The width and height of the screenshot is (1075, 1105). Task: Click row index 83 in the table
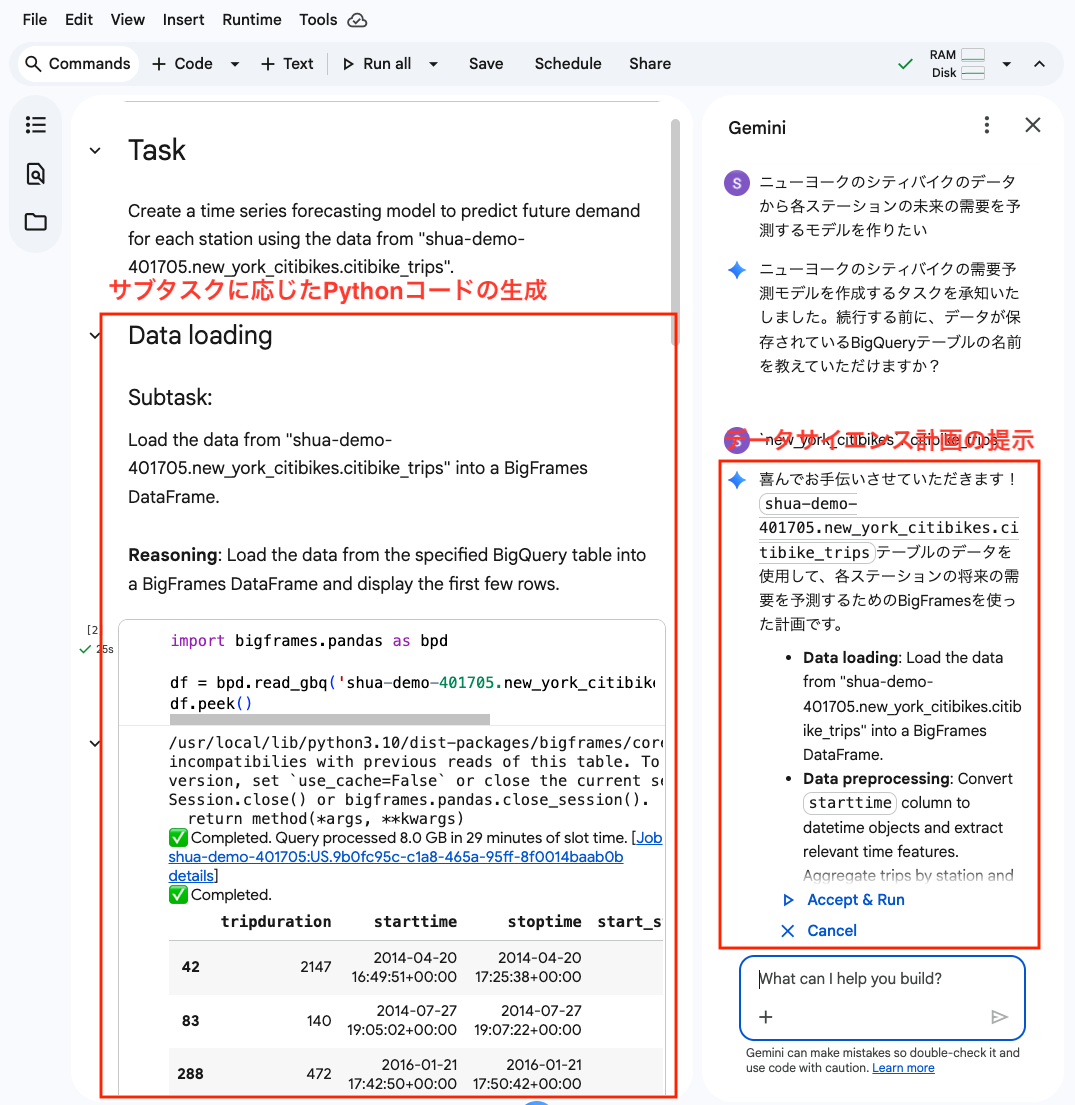190,1020
